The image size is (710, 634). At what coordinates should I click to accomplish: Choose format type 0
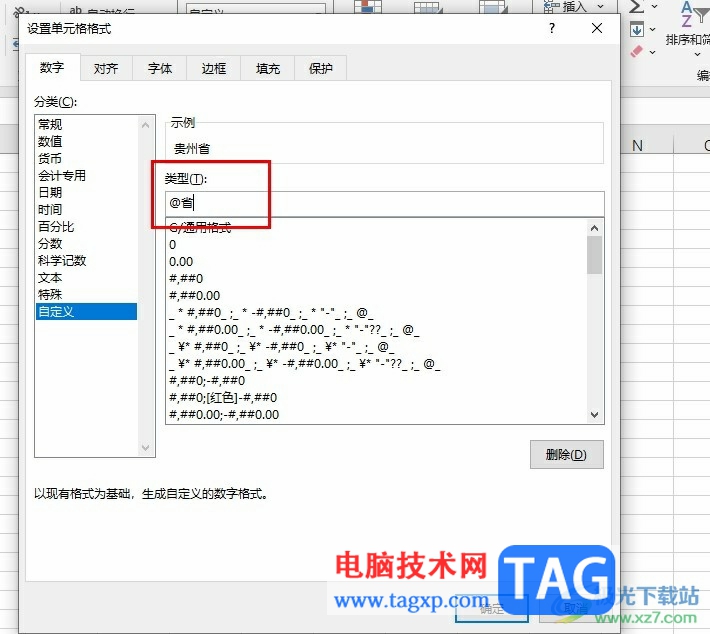tap(377, 245)
